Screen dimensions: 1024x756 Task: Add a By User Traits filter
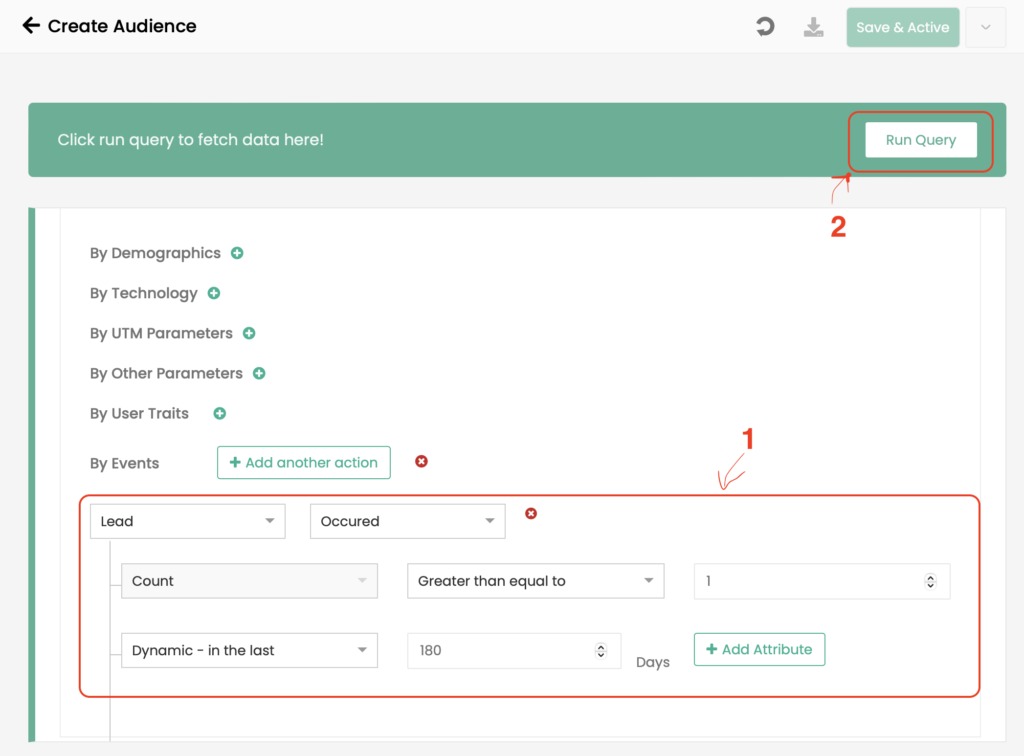pos(219,413)
